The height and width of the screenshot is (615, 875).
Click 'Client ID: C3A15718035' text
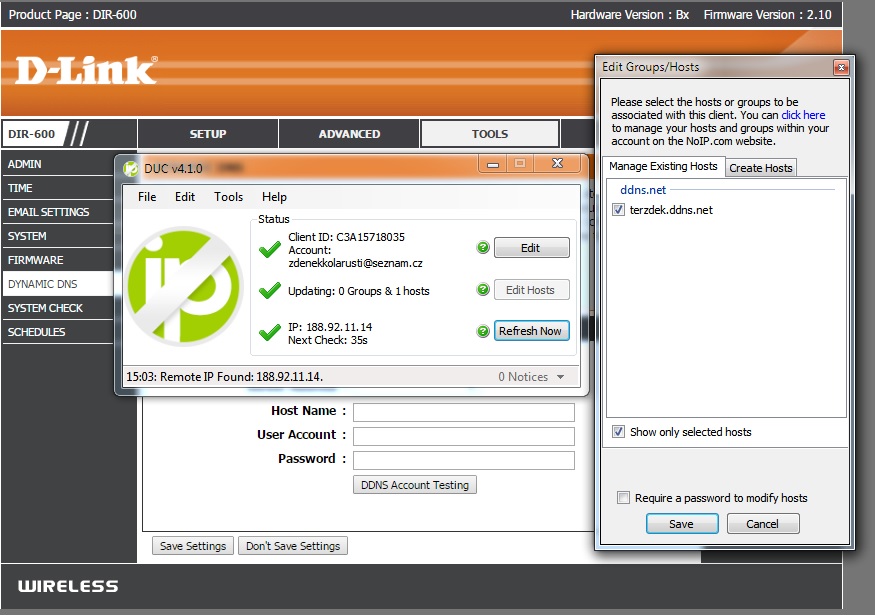pyautogui.click(x=346, y=237)
